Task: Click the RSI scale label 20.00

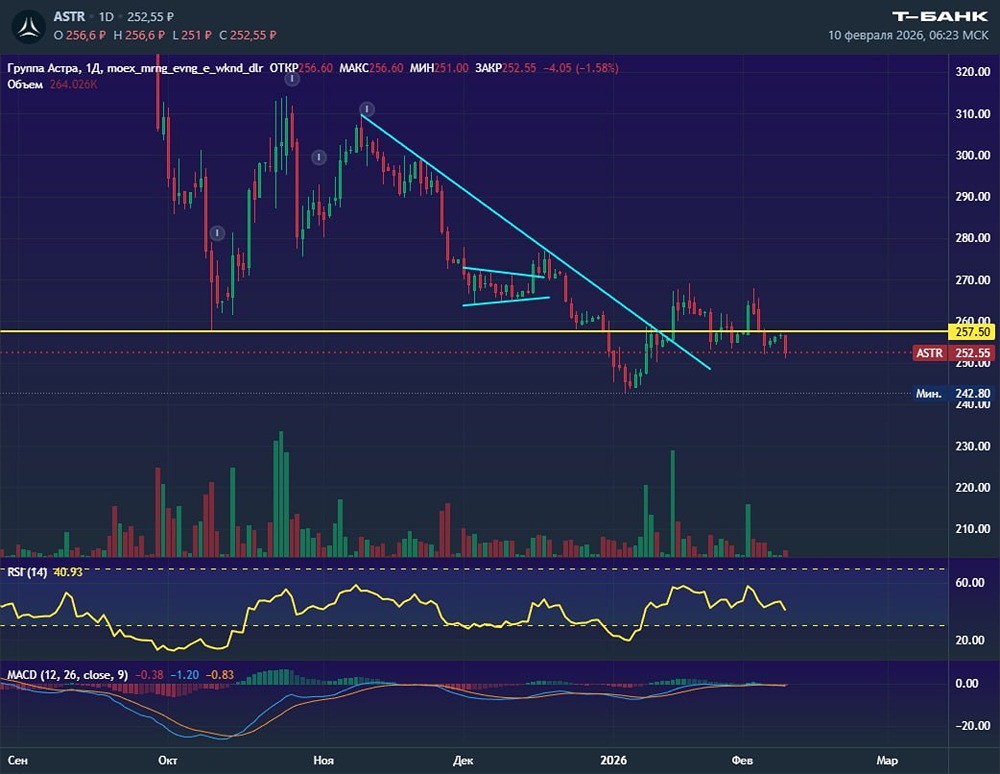Action: 969,640
